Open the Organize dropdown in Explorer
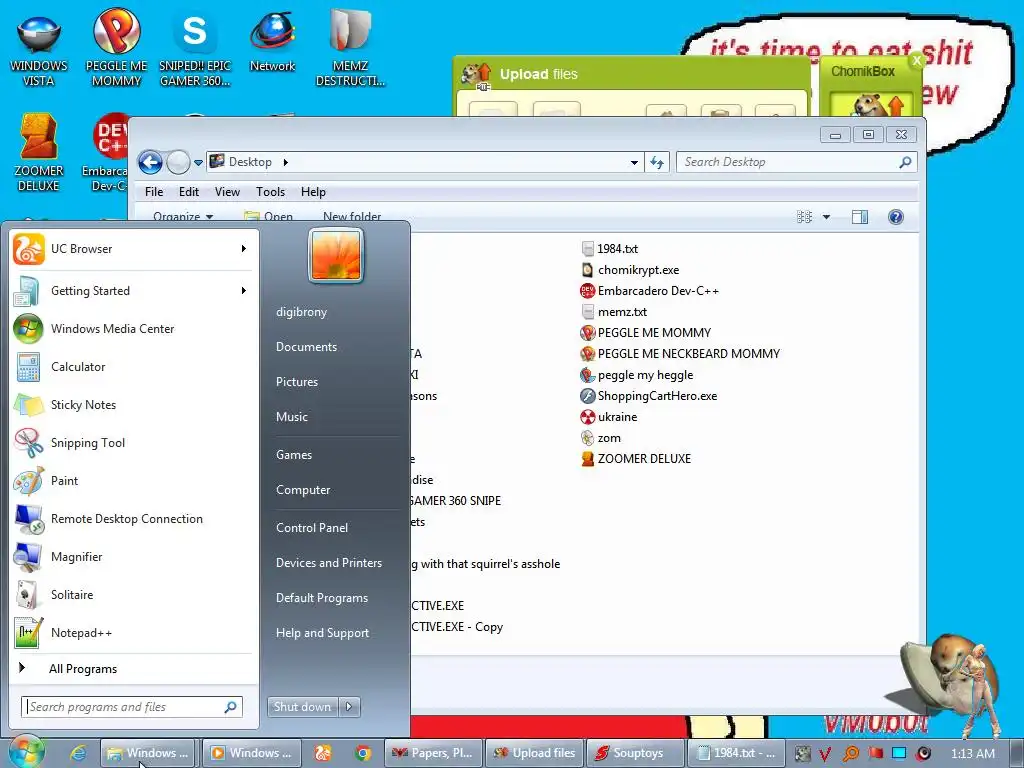Screen dimensions: 1024x768 183,217
